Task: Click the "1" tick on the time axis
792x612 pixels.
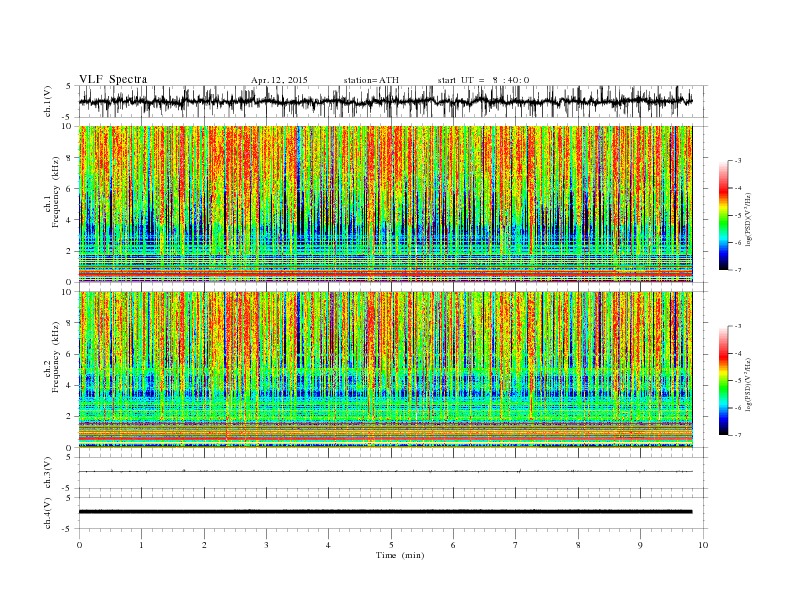Action: (x=141, y=545)
